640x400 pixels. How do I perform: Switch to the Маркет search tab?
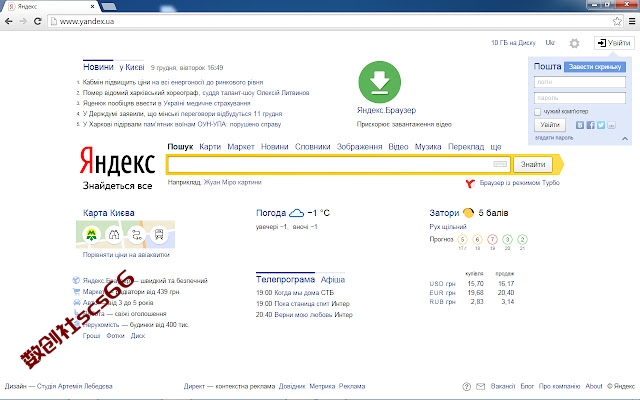click(x=241, y=147)
